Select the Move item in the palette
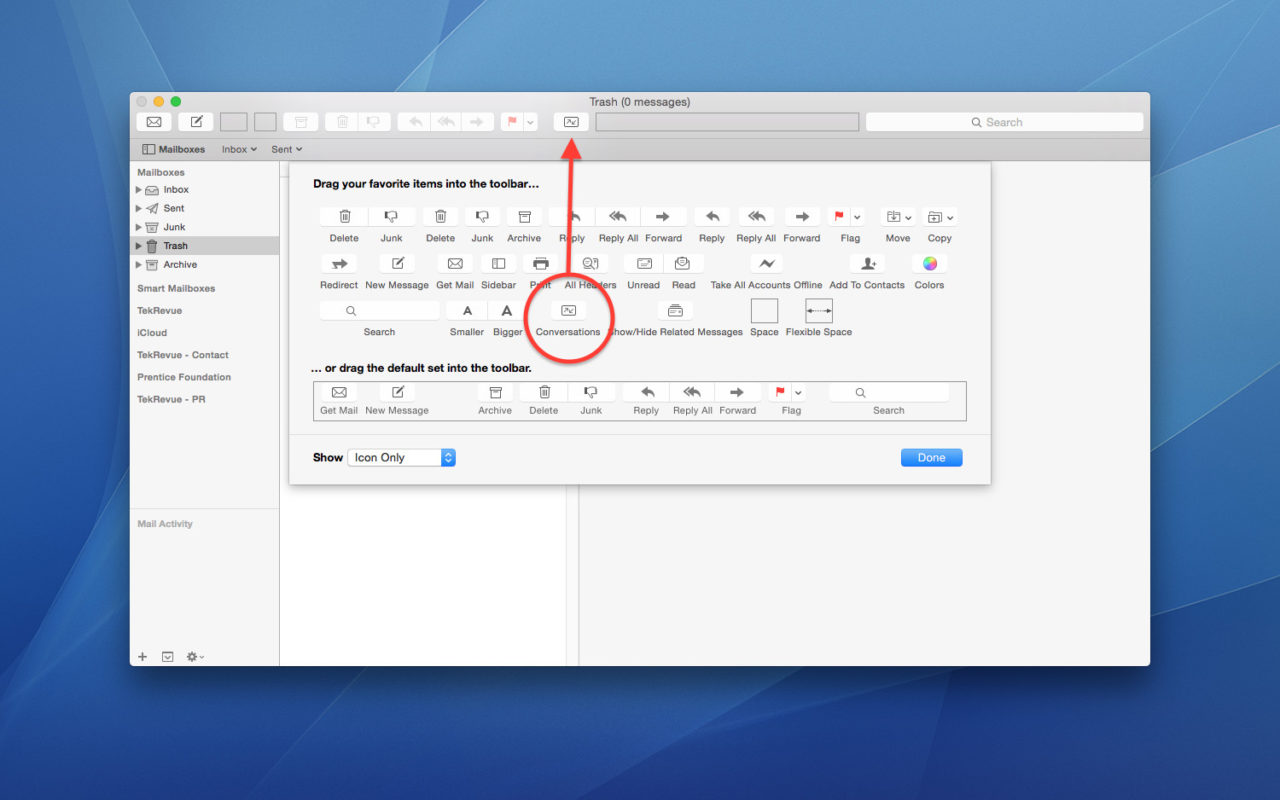 [898, 217]
